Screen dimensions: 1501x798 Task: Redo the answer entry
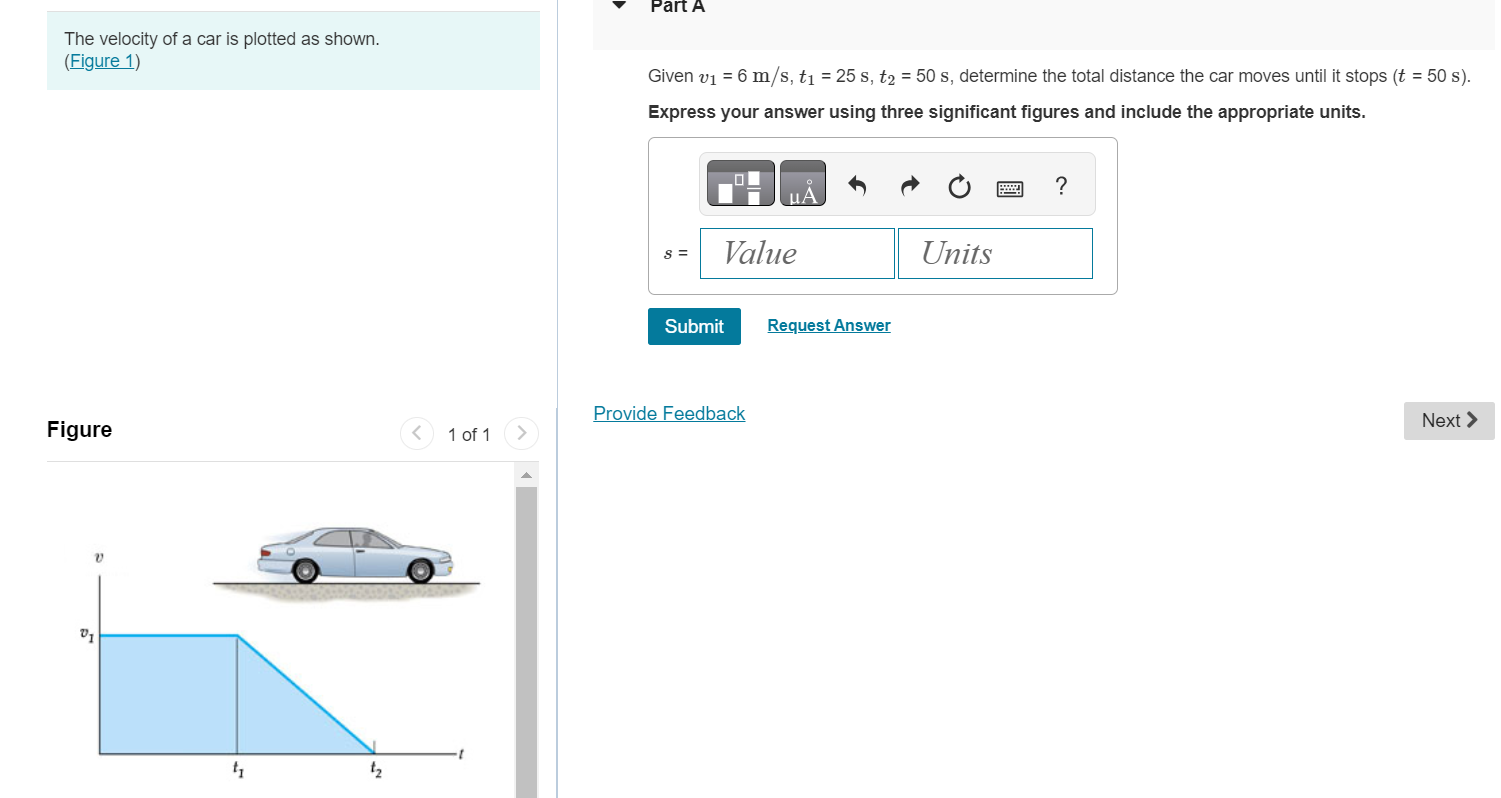tap(909, 185)
